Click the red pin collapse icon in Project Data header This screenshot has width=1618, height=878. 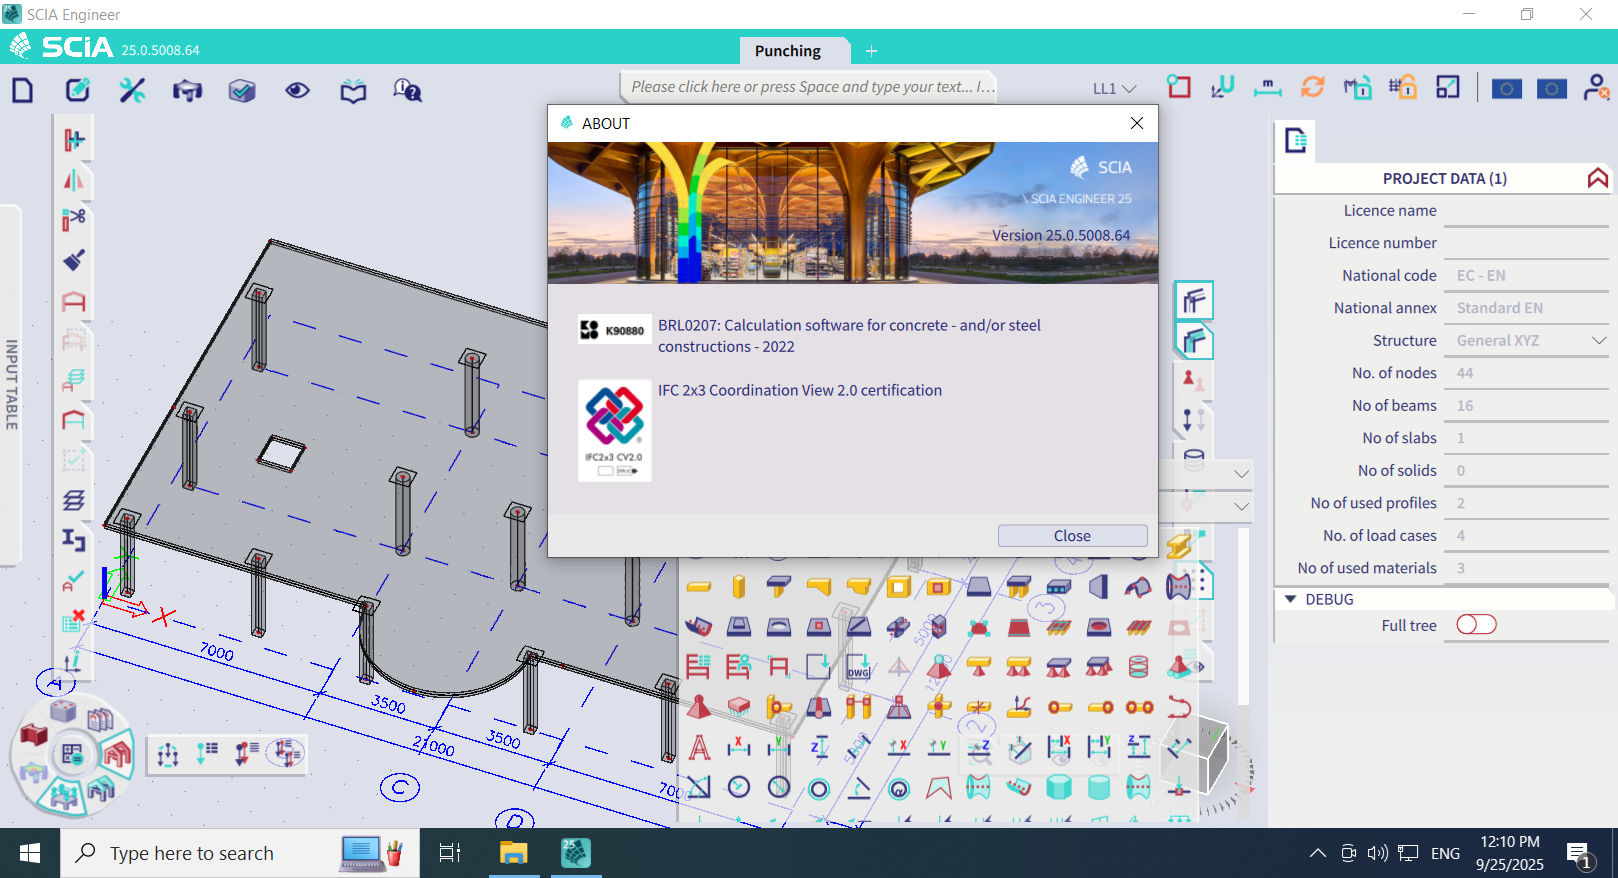point(1597,178)
